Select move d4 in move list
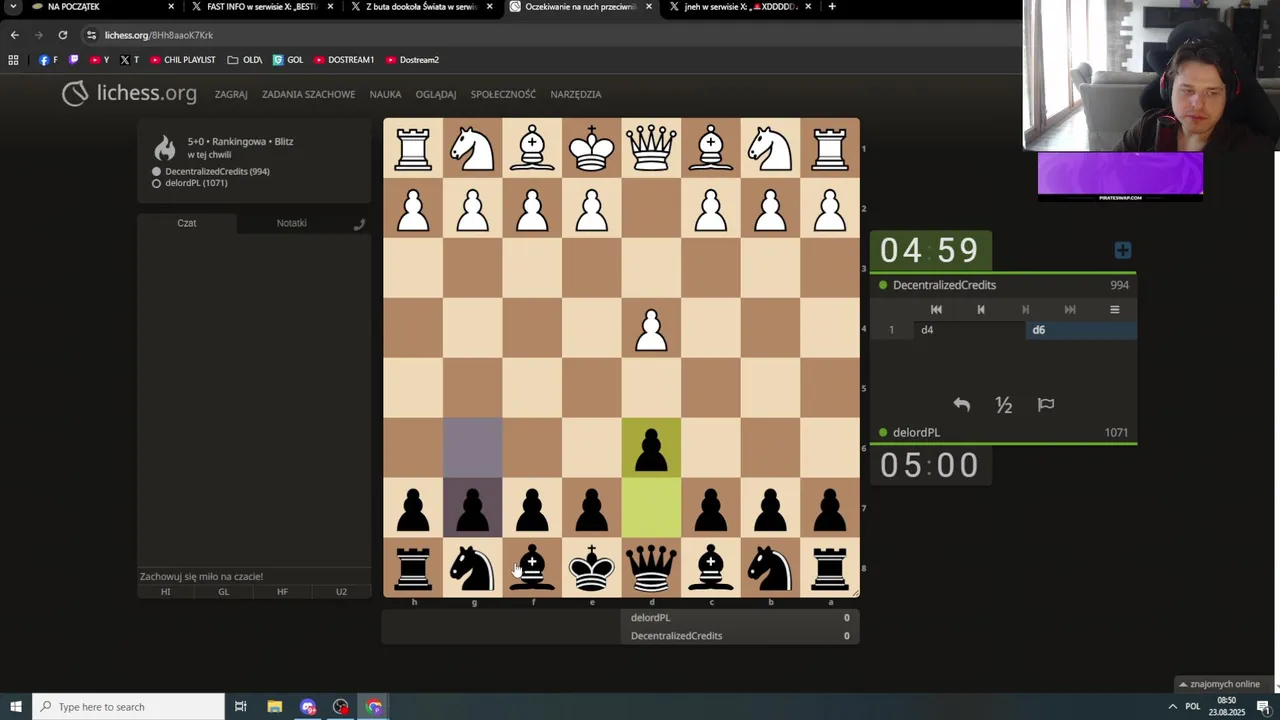 click(970, 330)
